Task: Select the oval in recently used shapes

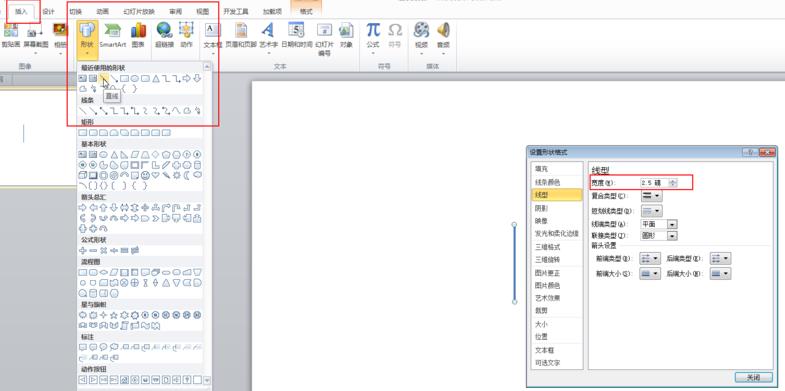Action: tap(135, 78)
